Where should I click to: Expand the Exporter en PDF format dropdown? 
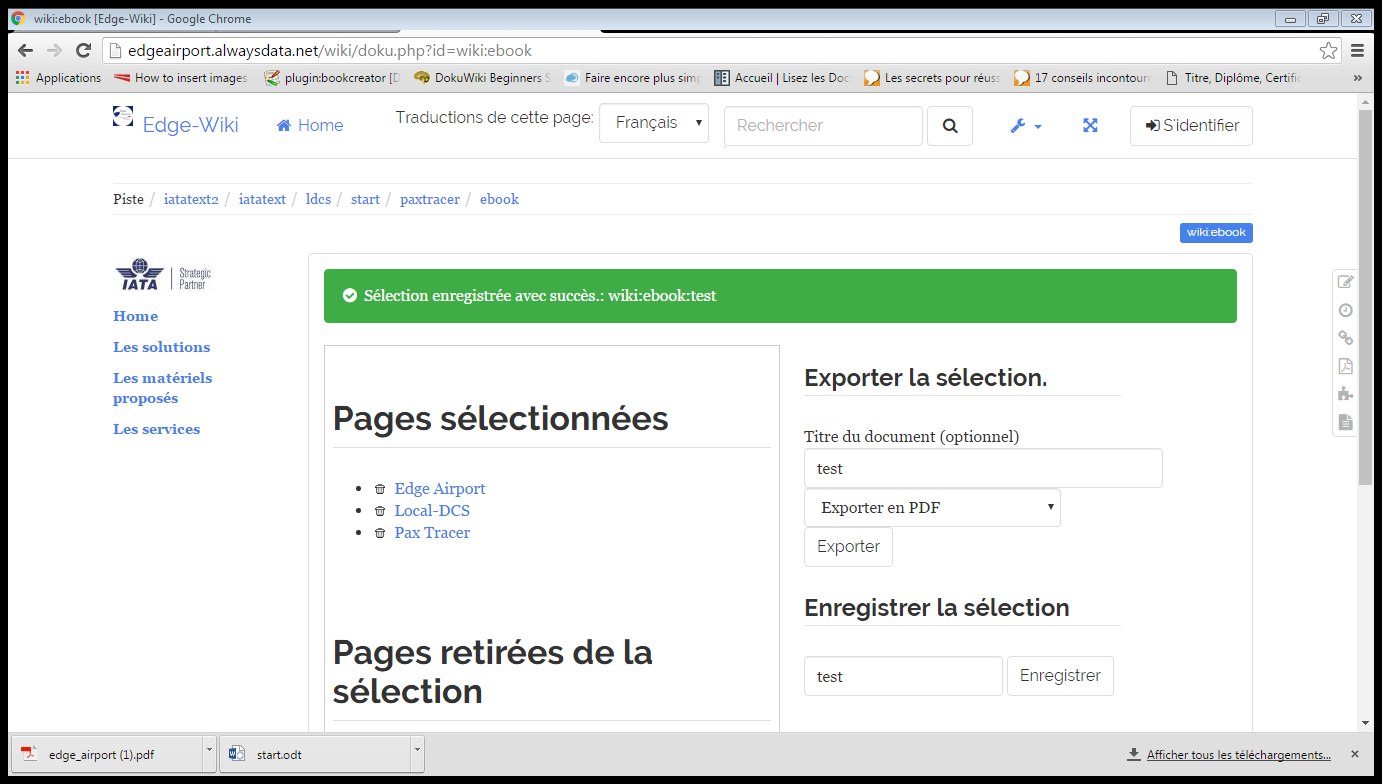[x=932, y=508]
